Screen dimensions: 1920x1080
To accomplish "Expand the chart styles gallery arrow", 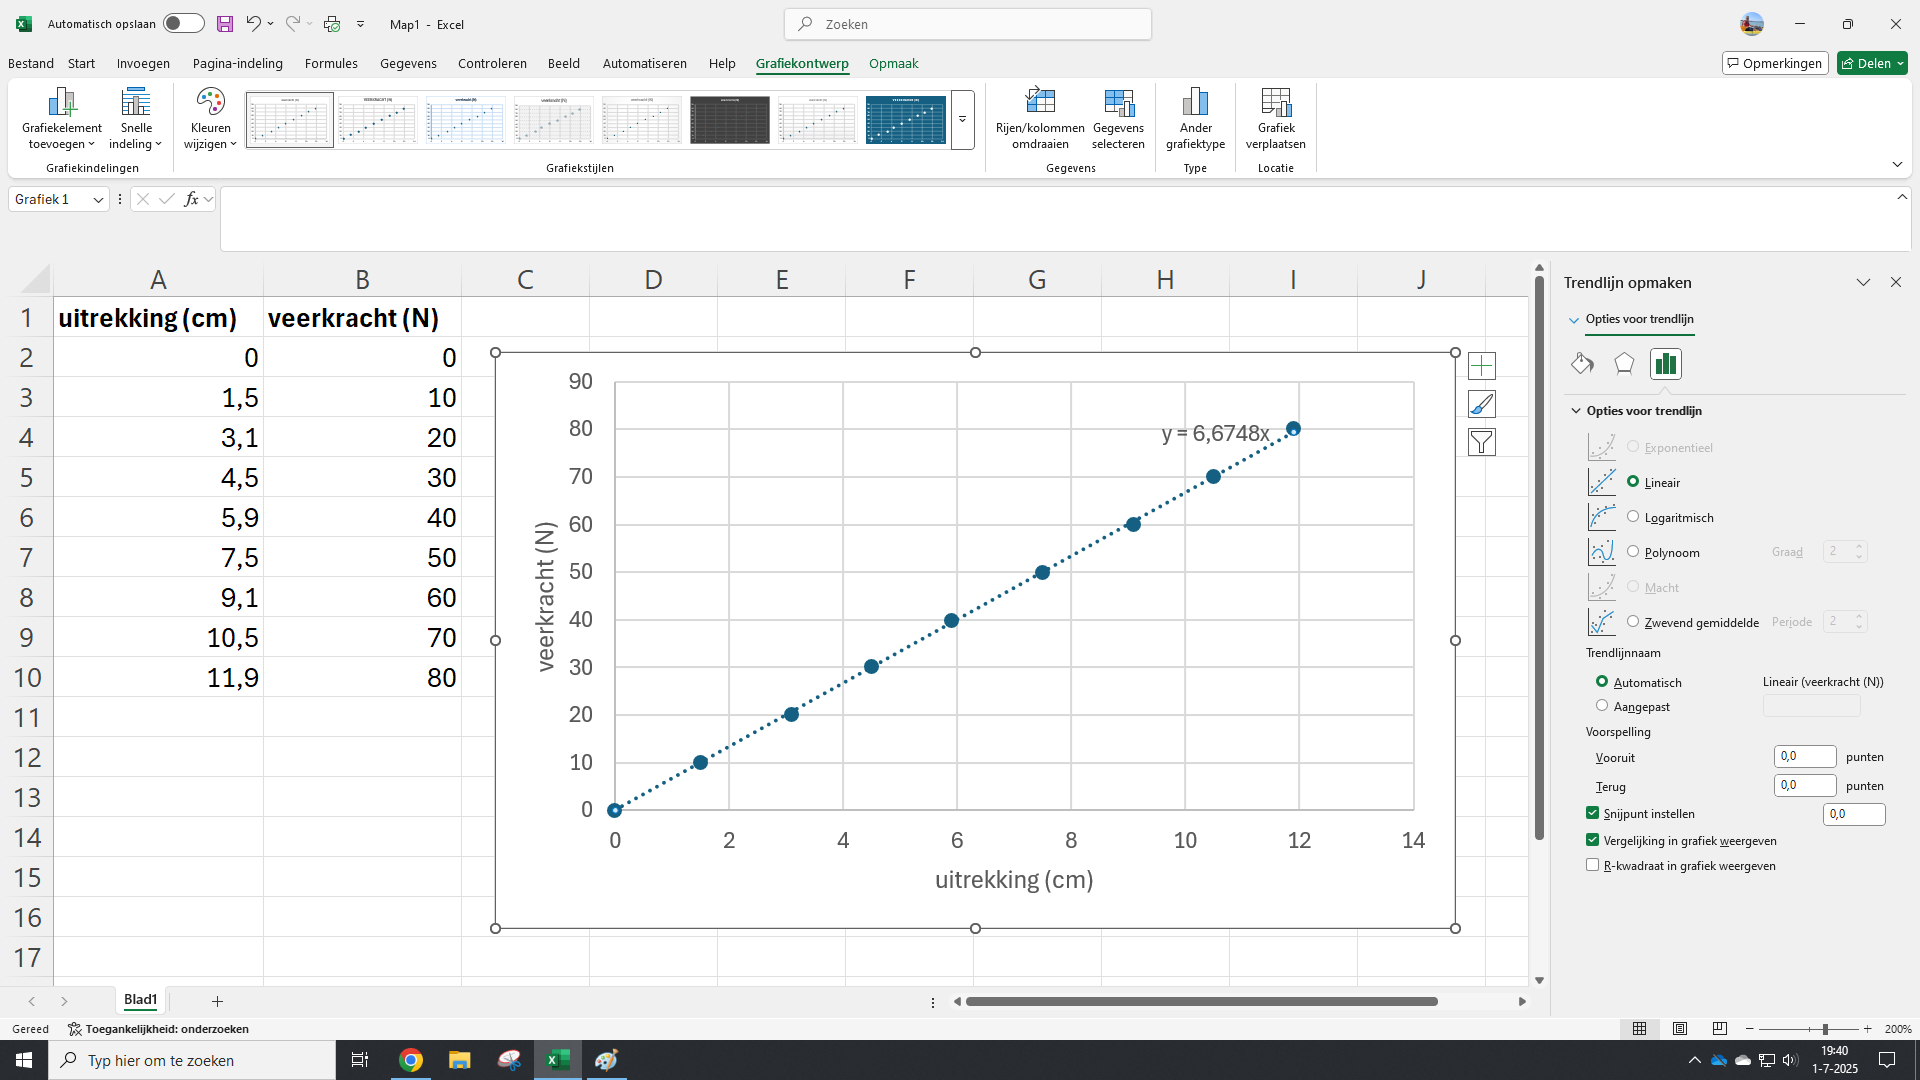I will (962, 120).
